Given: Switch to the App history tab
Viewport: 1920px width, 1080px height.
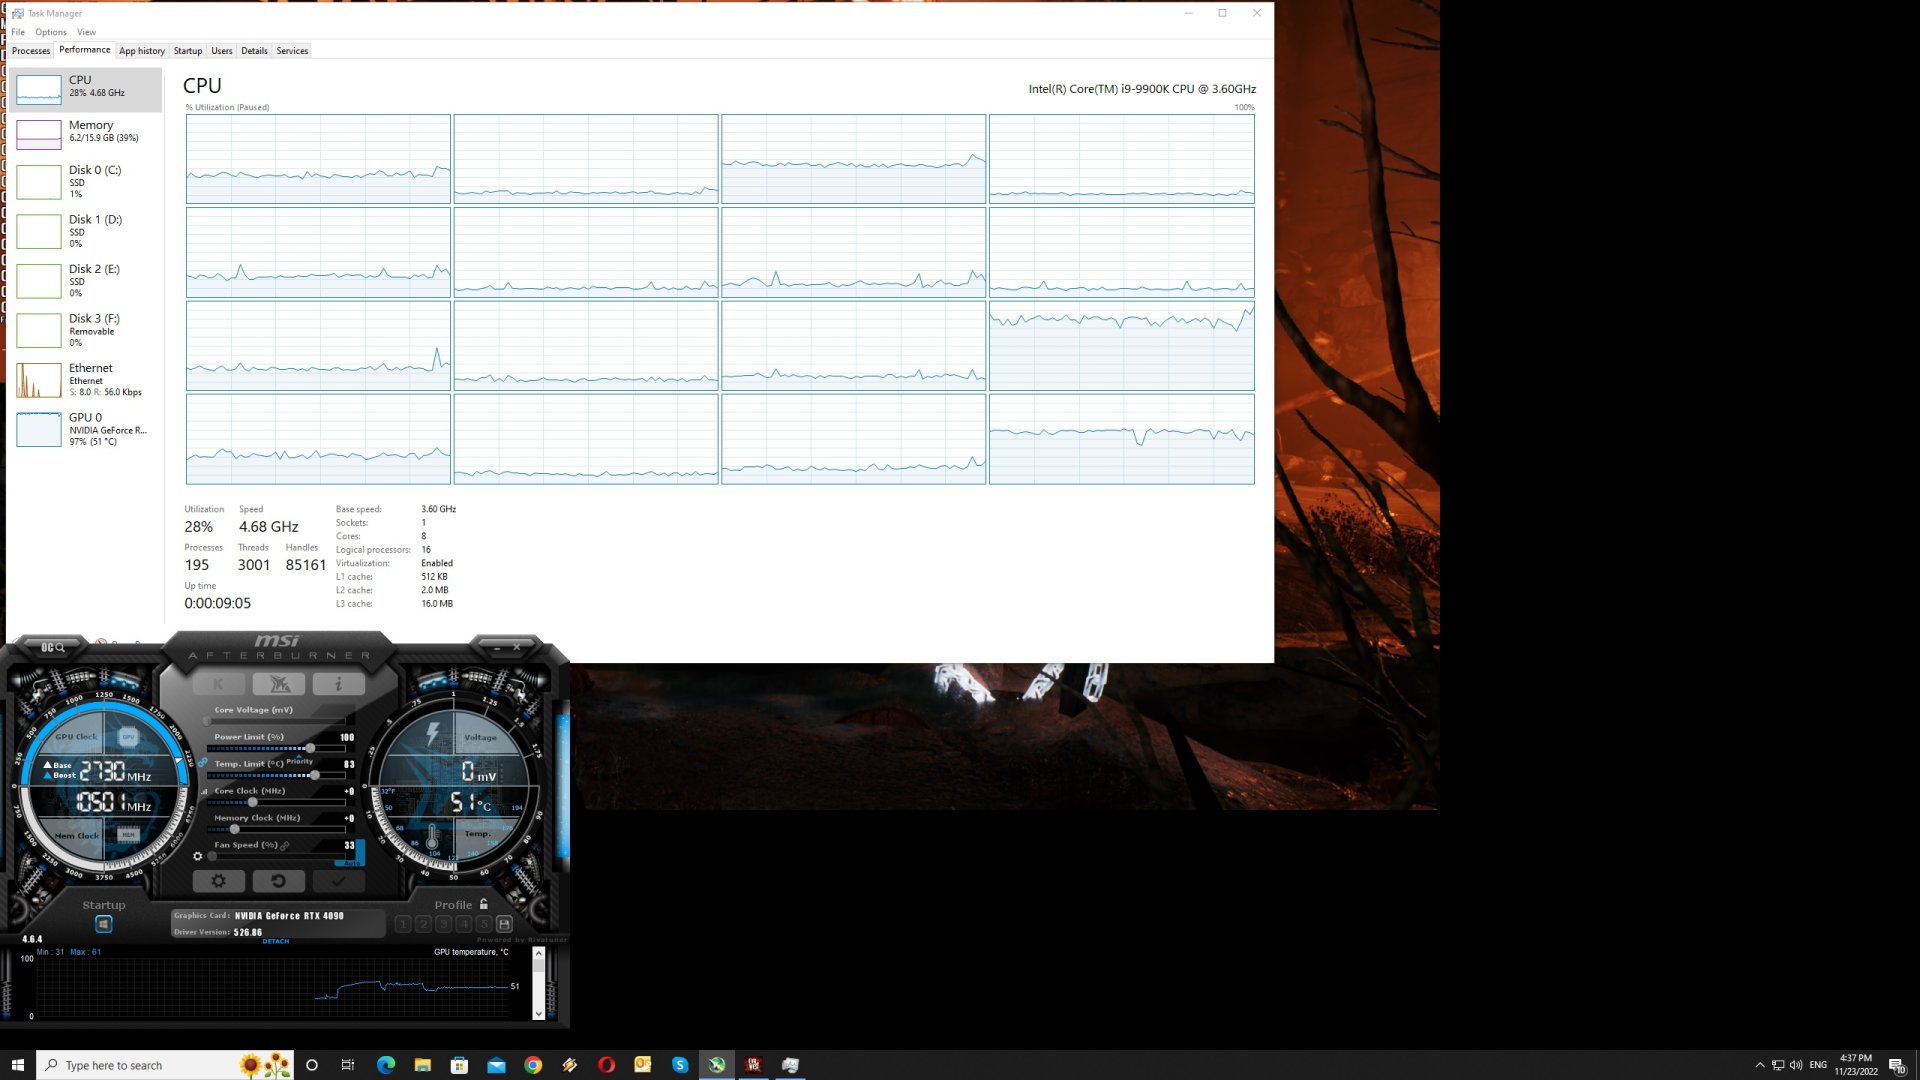Looking at the screenshot, I should [x=141, y=51].
